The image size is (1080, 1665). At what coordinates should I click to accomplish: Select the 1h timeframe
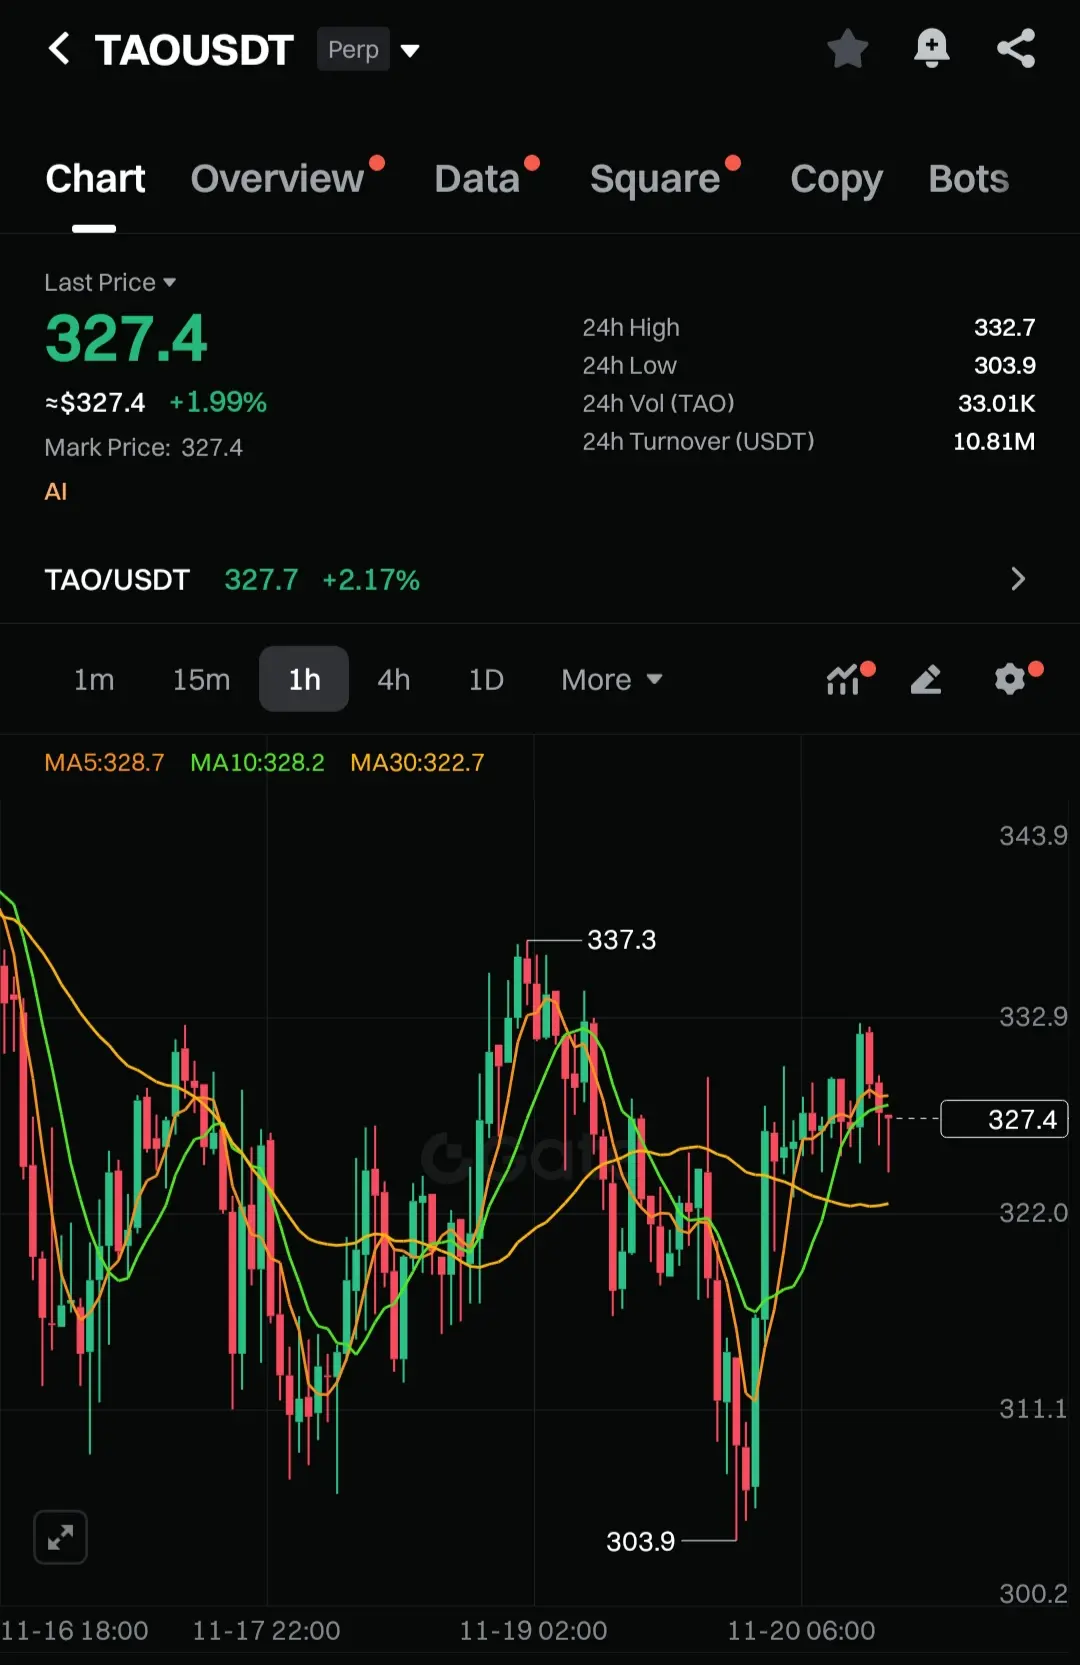click(x=304, y=679)
